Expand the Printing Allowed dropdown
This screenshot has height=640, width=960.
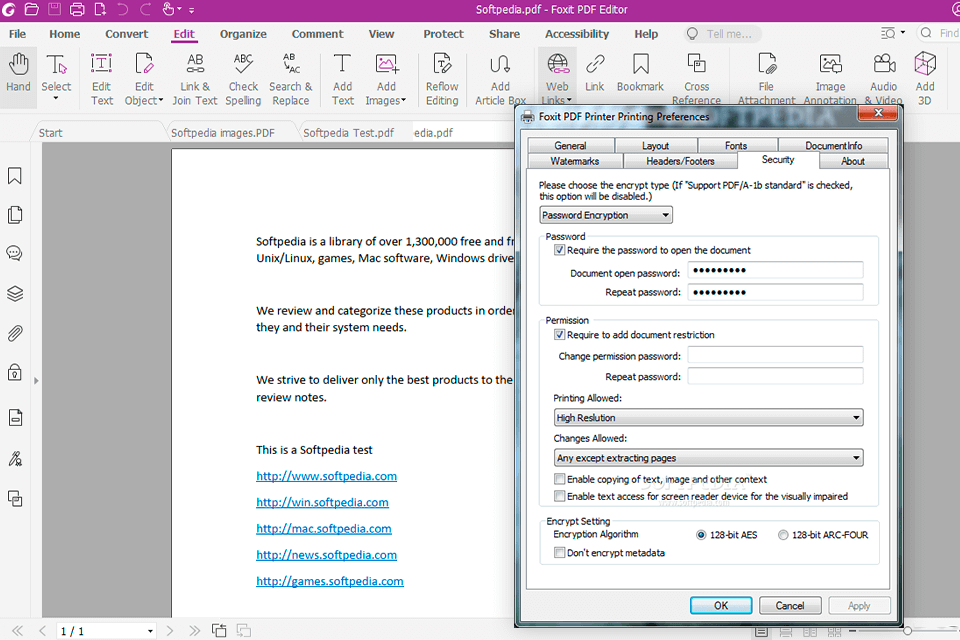click(708, 418)
